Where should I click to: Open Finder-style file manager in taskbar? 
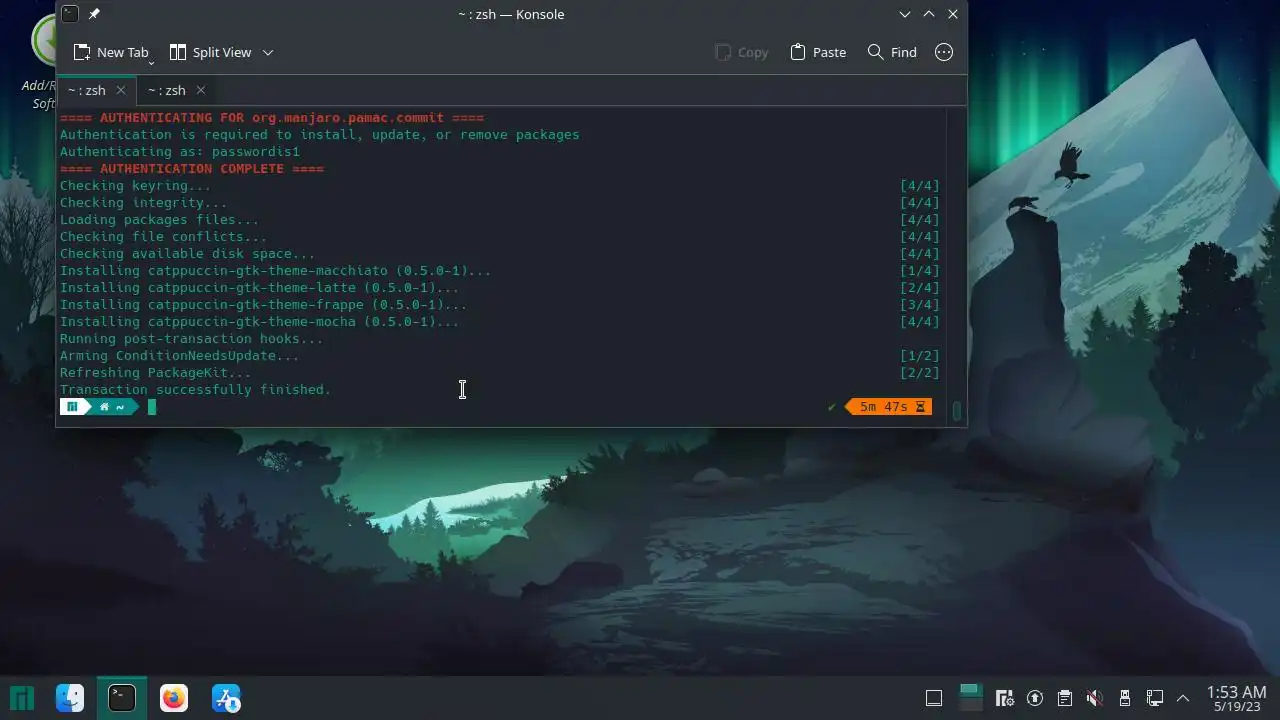click(x=70, y=698)
